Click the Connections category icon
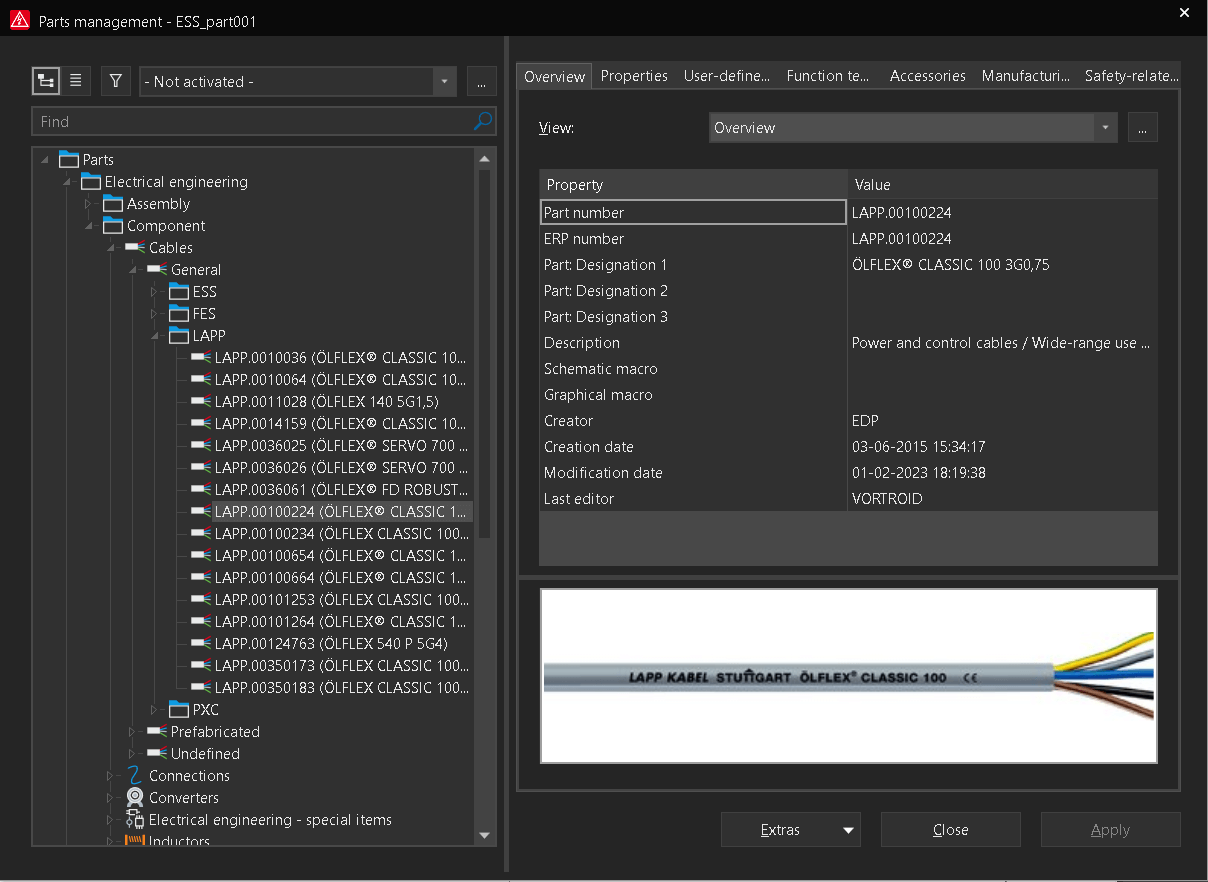The height and width of the screenshot is (882, 1208). (135, 776)
